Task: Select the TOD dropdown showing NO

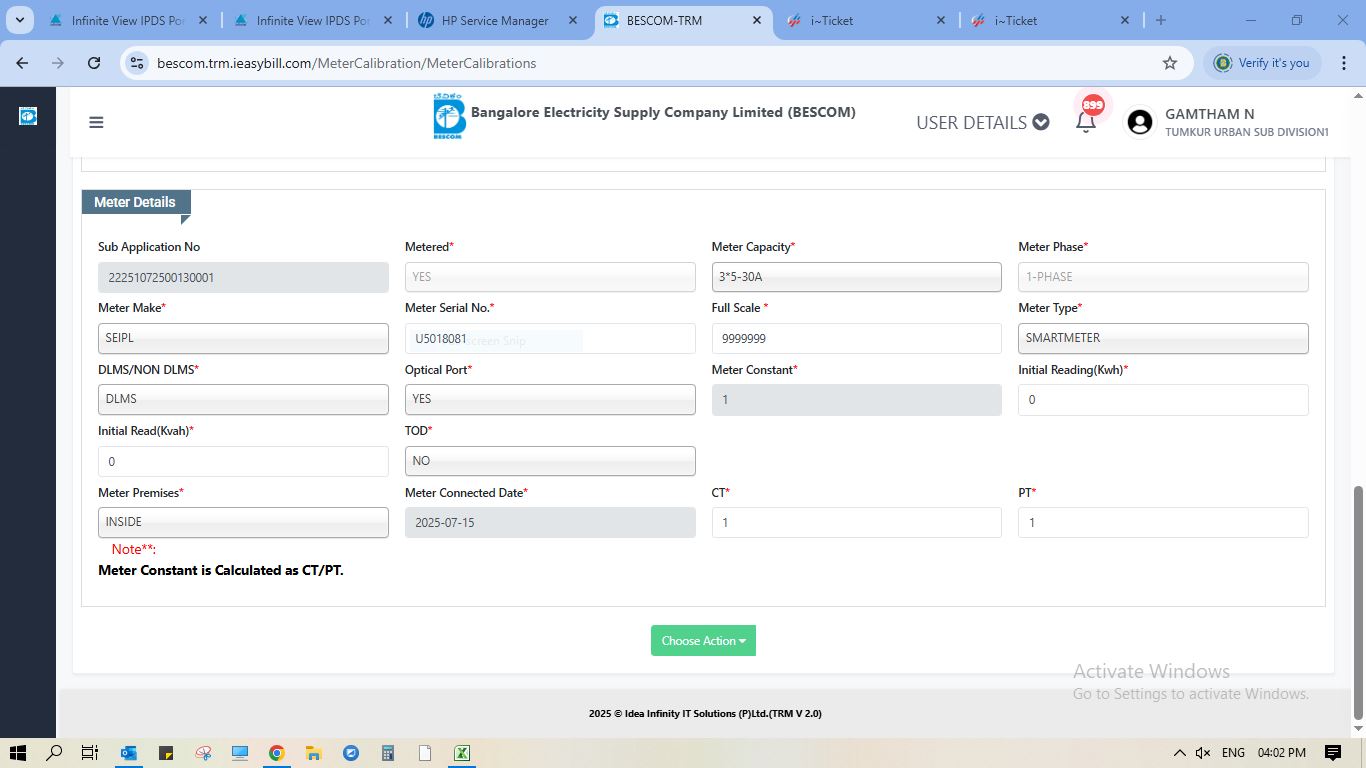Action: (549, 461)
